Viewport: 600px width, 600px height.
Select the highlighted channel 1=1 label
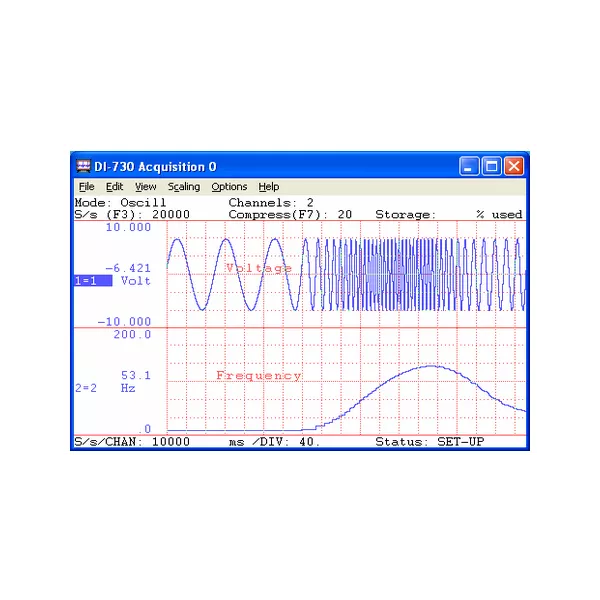coord(93,281)
